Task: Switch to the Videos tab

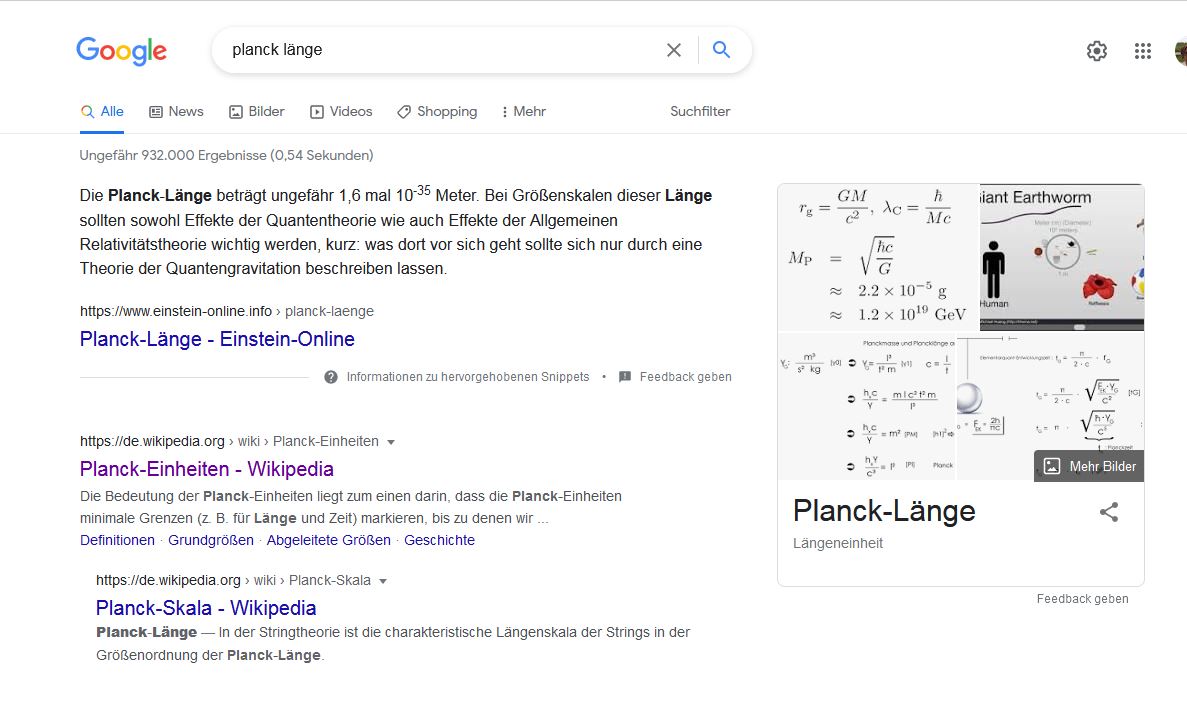Action: point(341,112)
